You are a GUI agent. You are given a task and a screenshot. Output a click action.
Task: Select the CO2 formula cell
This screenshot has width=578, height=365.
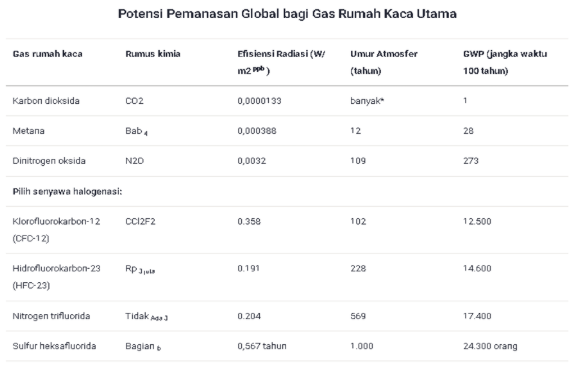134,101
